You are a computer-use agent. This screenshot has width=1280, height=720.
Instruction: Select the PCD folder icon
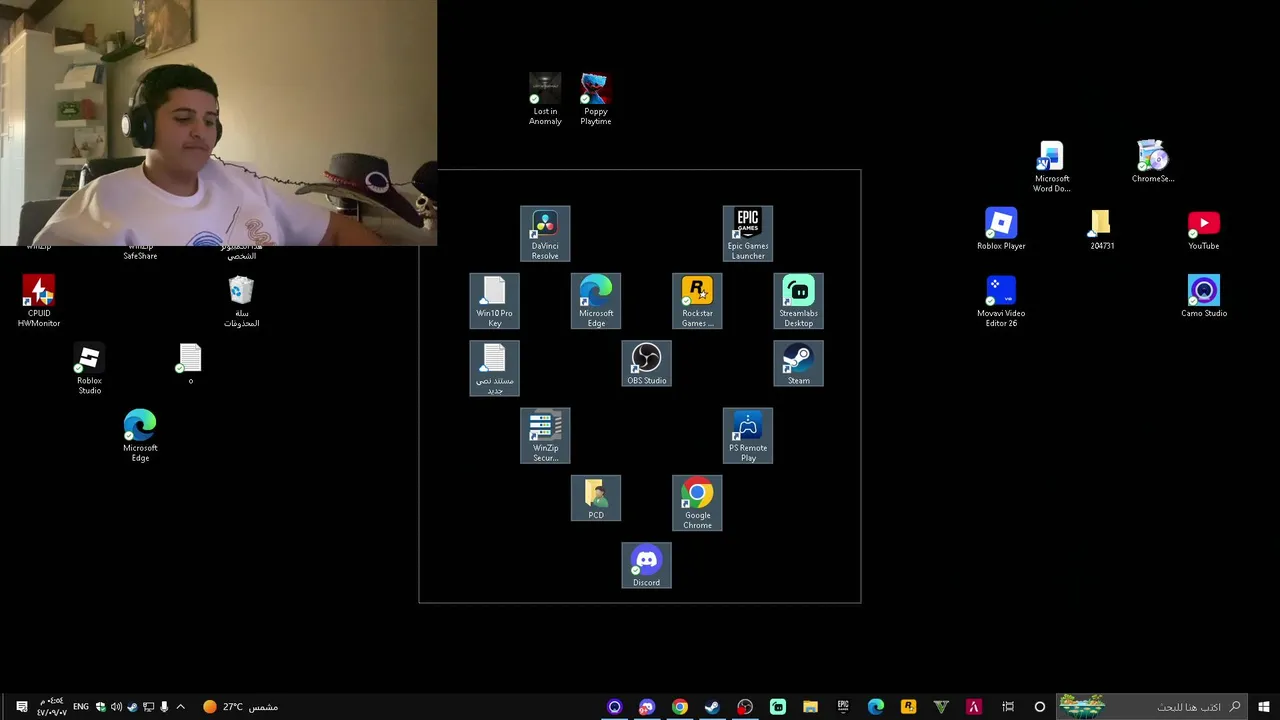[x=596, y=499]
